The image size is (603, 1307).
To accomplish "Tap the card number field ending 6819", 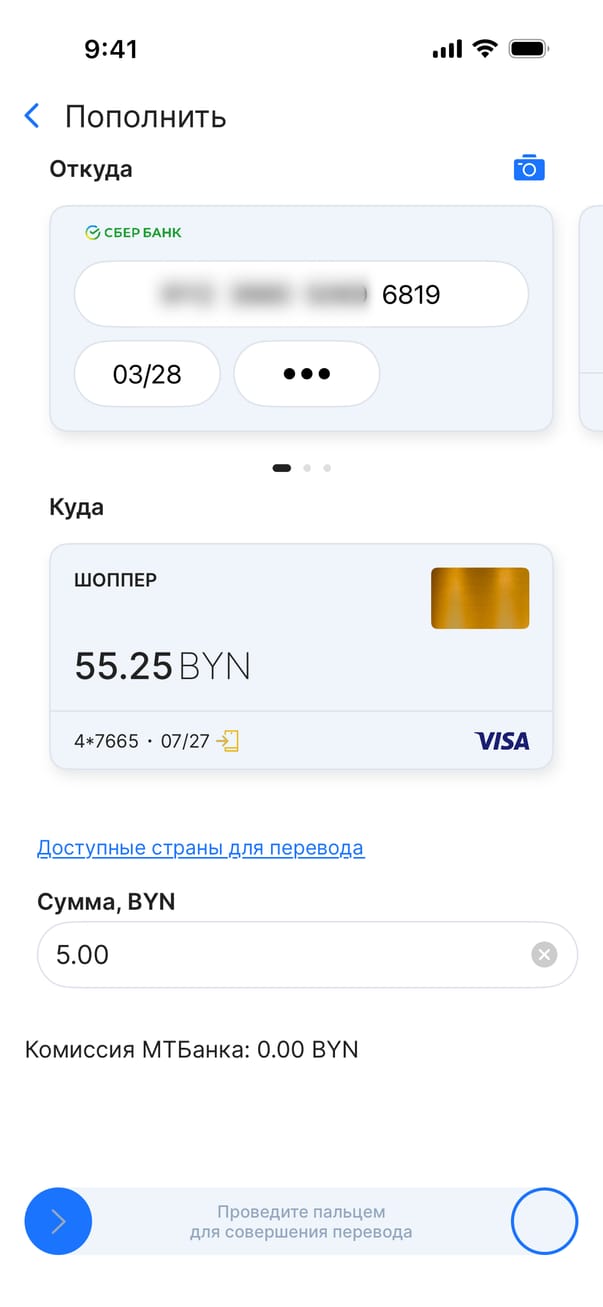I will click(x=300, y=294).
